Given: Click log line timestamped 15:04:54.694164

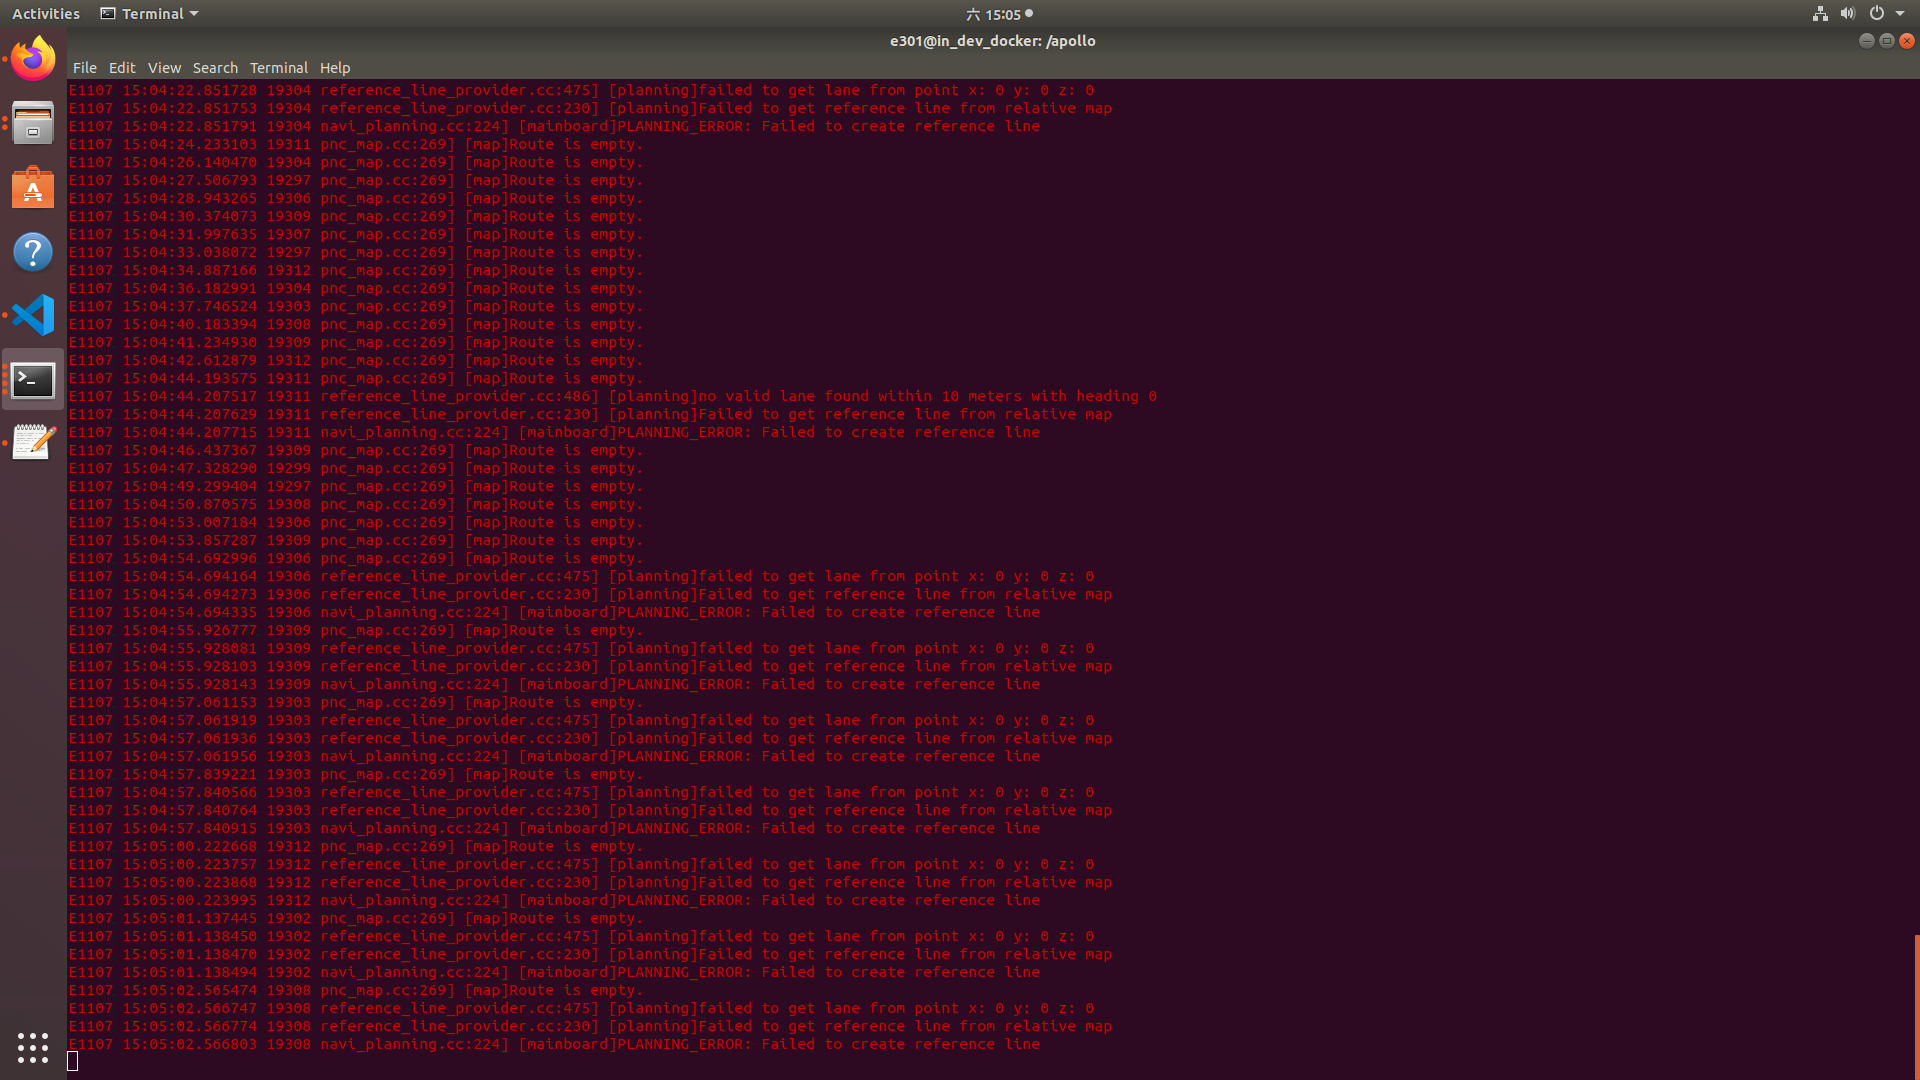Looking at the screenshot, I should tap(581, 577).
